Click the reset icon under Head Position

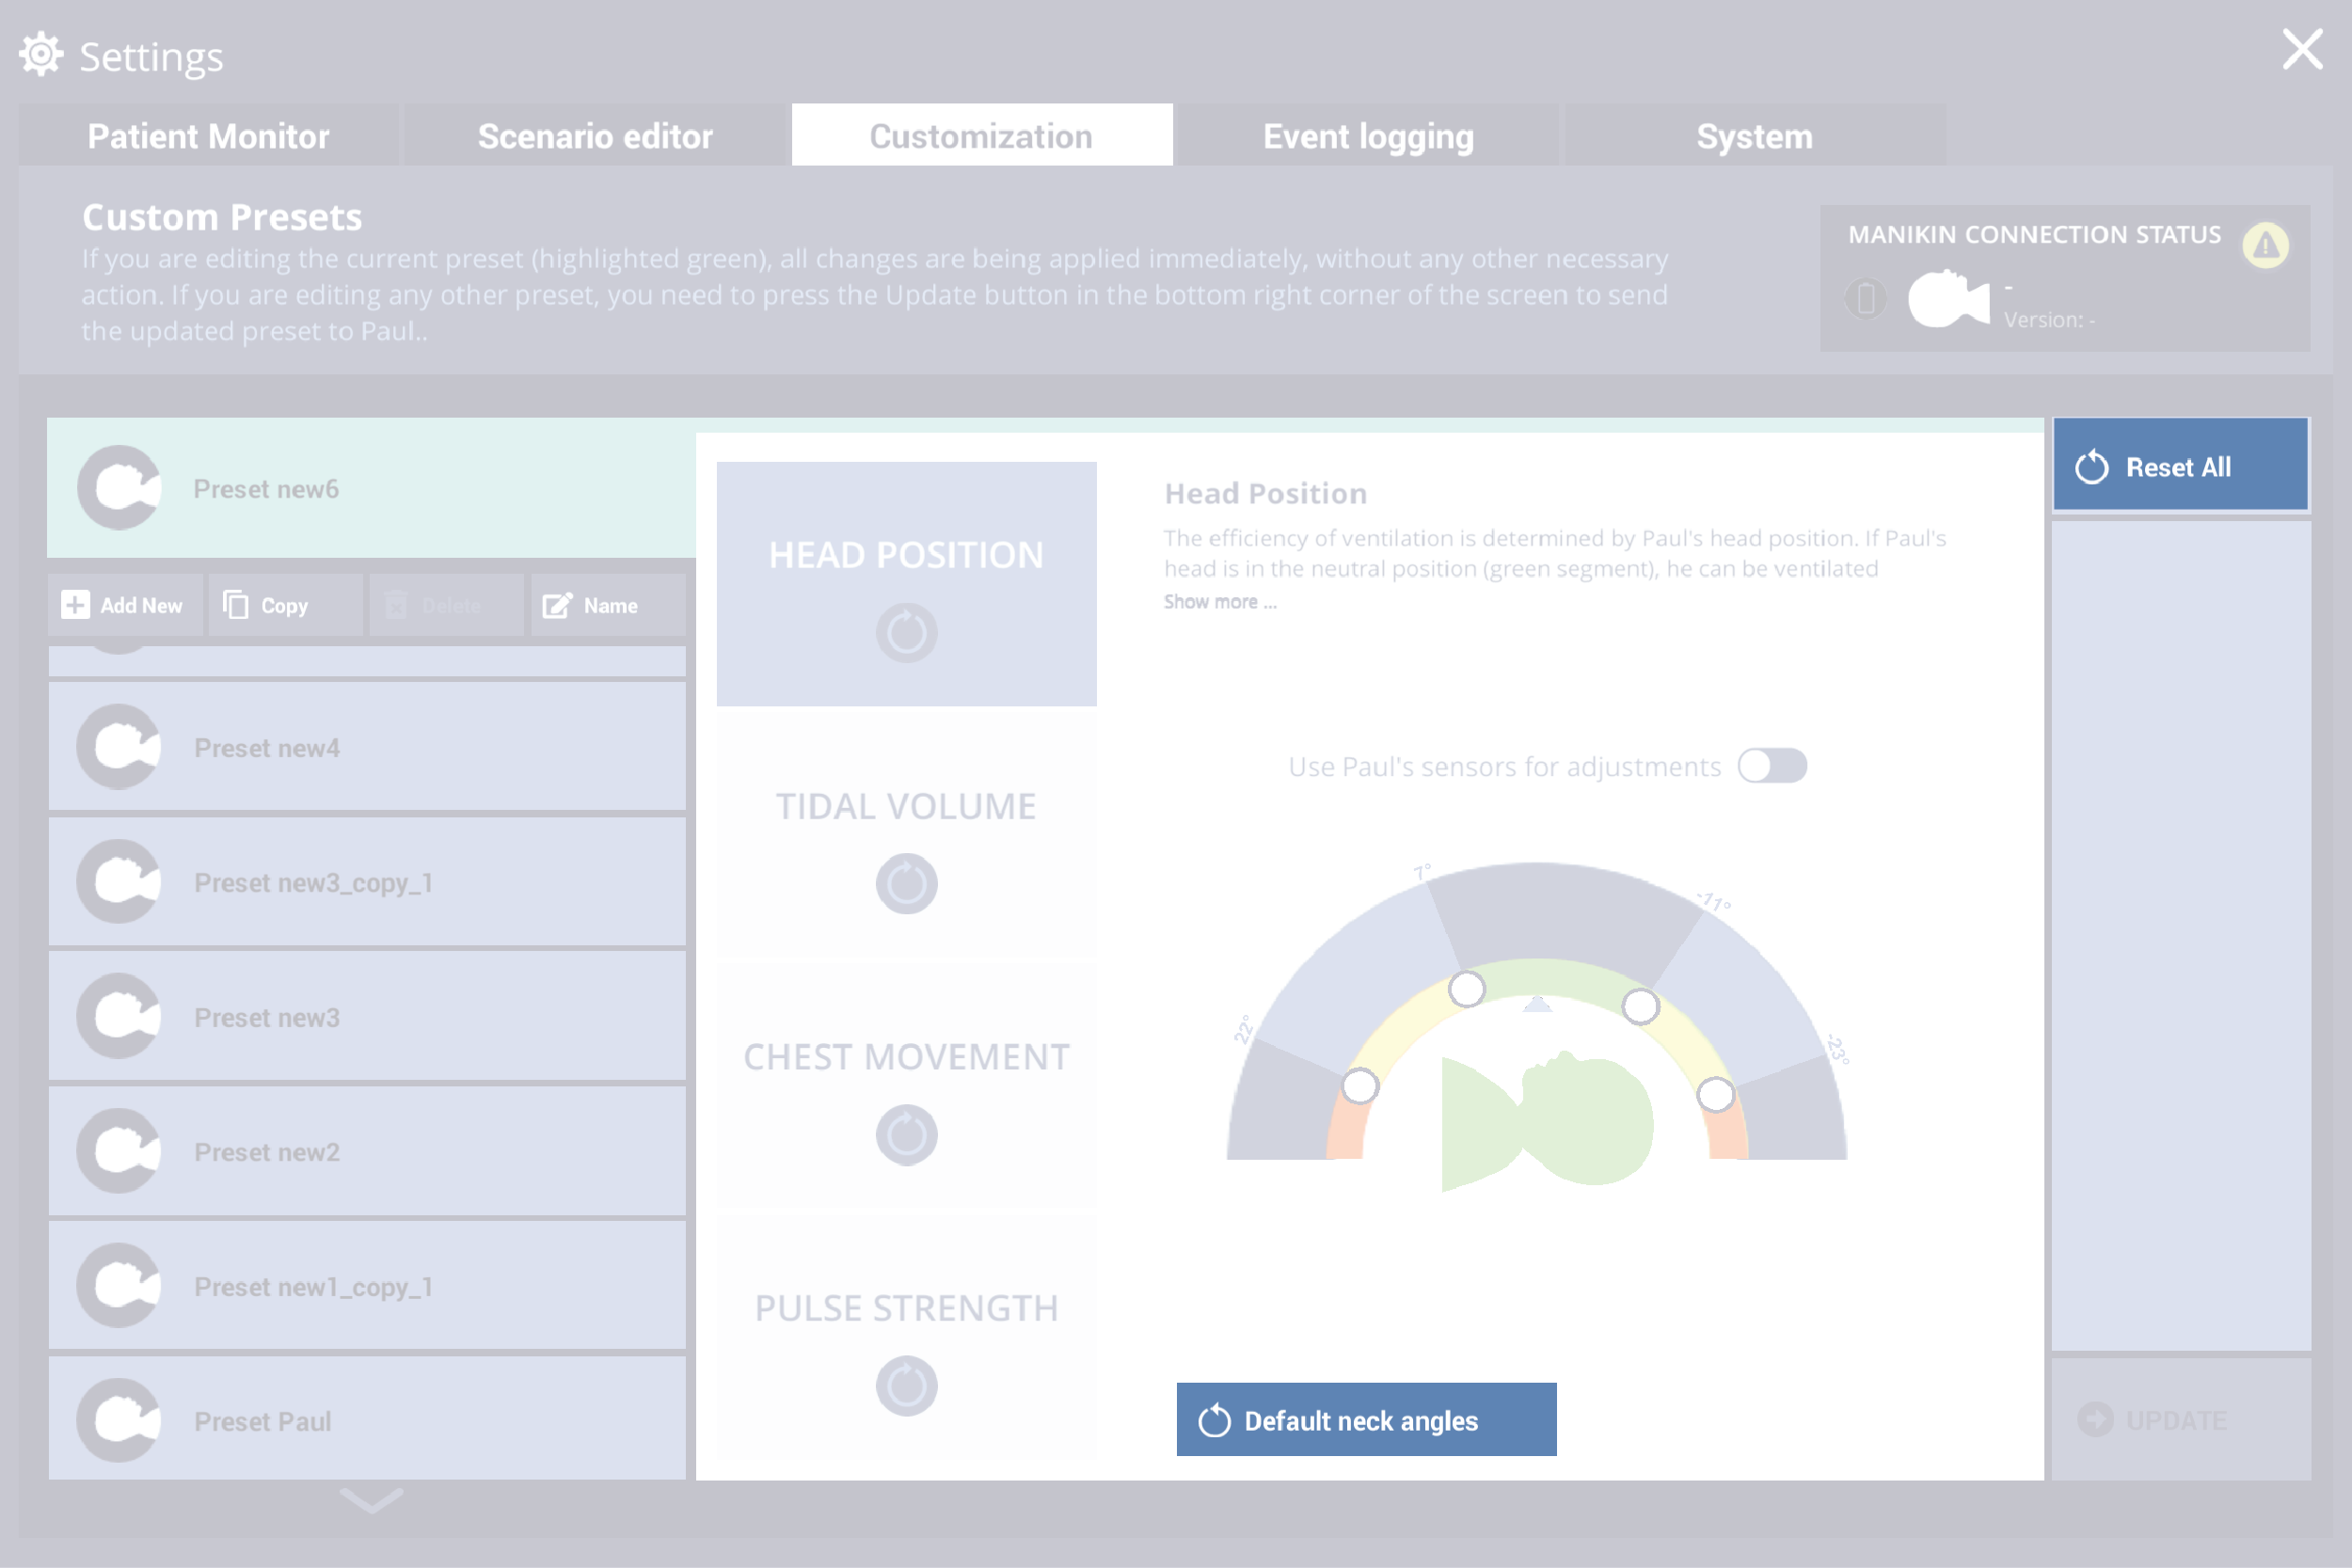click(x=906, y=632)
